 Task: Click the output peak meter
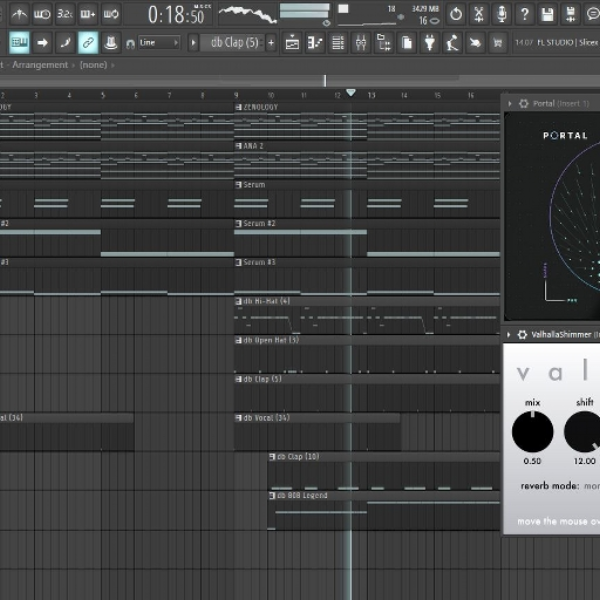(x=305, y=11)
